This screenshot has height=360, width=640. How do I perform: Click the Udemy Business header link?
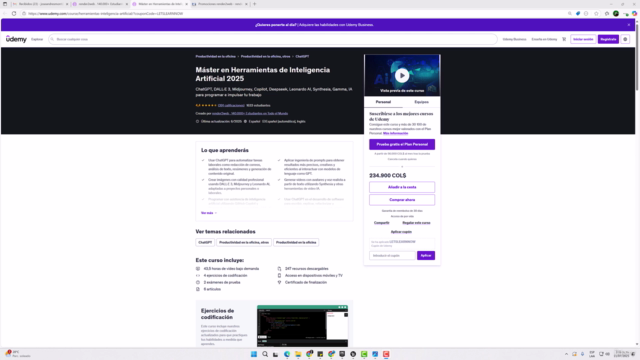(x=514, y=39)
